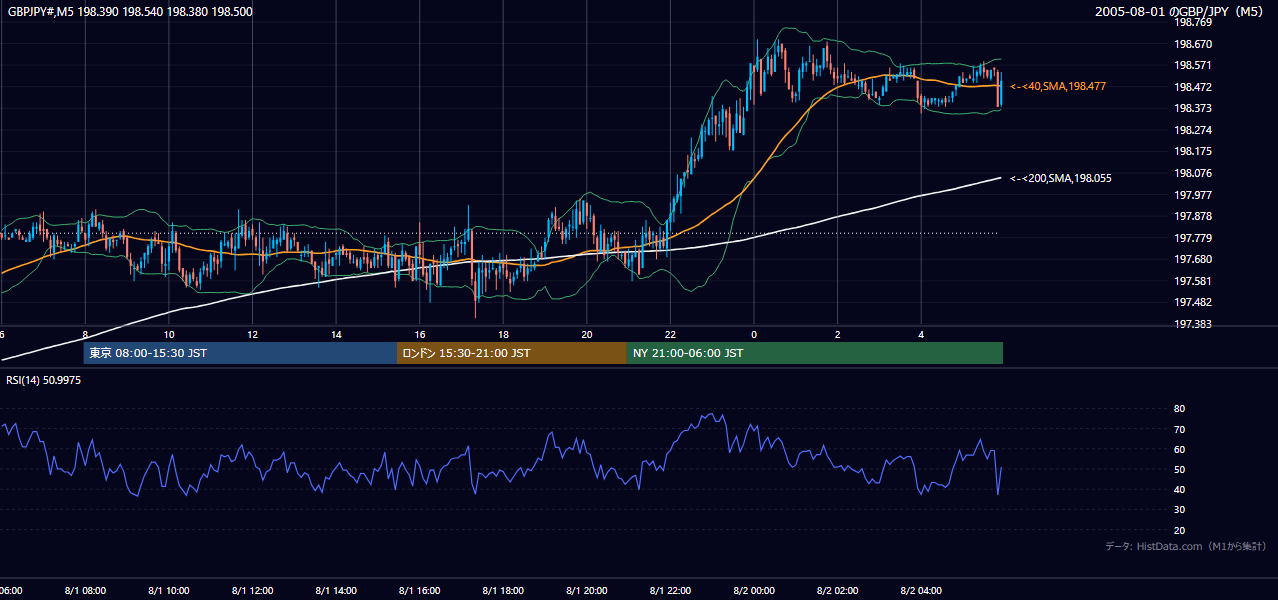Click price axis label 198.175
Screen dimensions: 1278x600
pos(1192,151)
